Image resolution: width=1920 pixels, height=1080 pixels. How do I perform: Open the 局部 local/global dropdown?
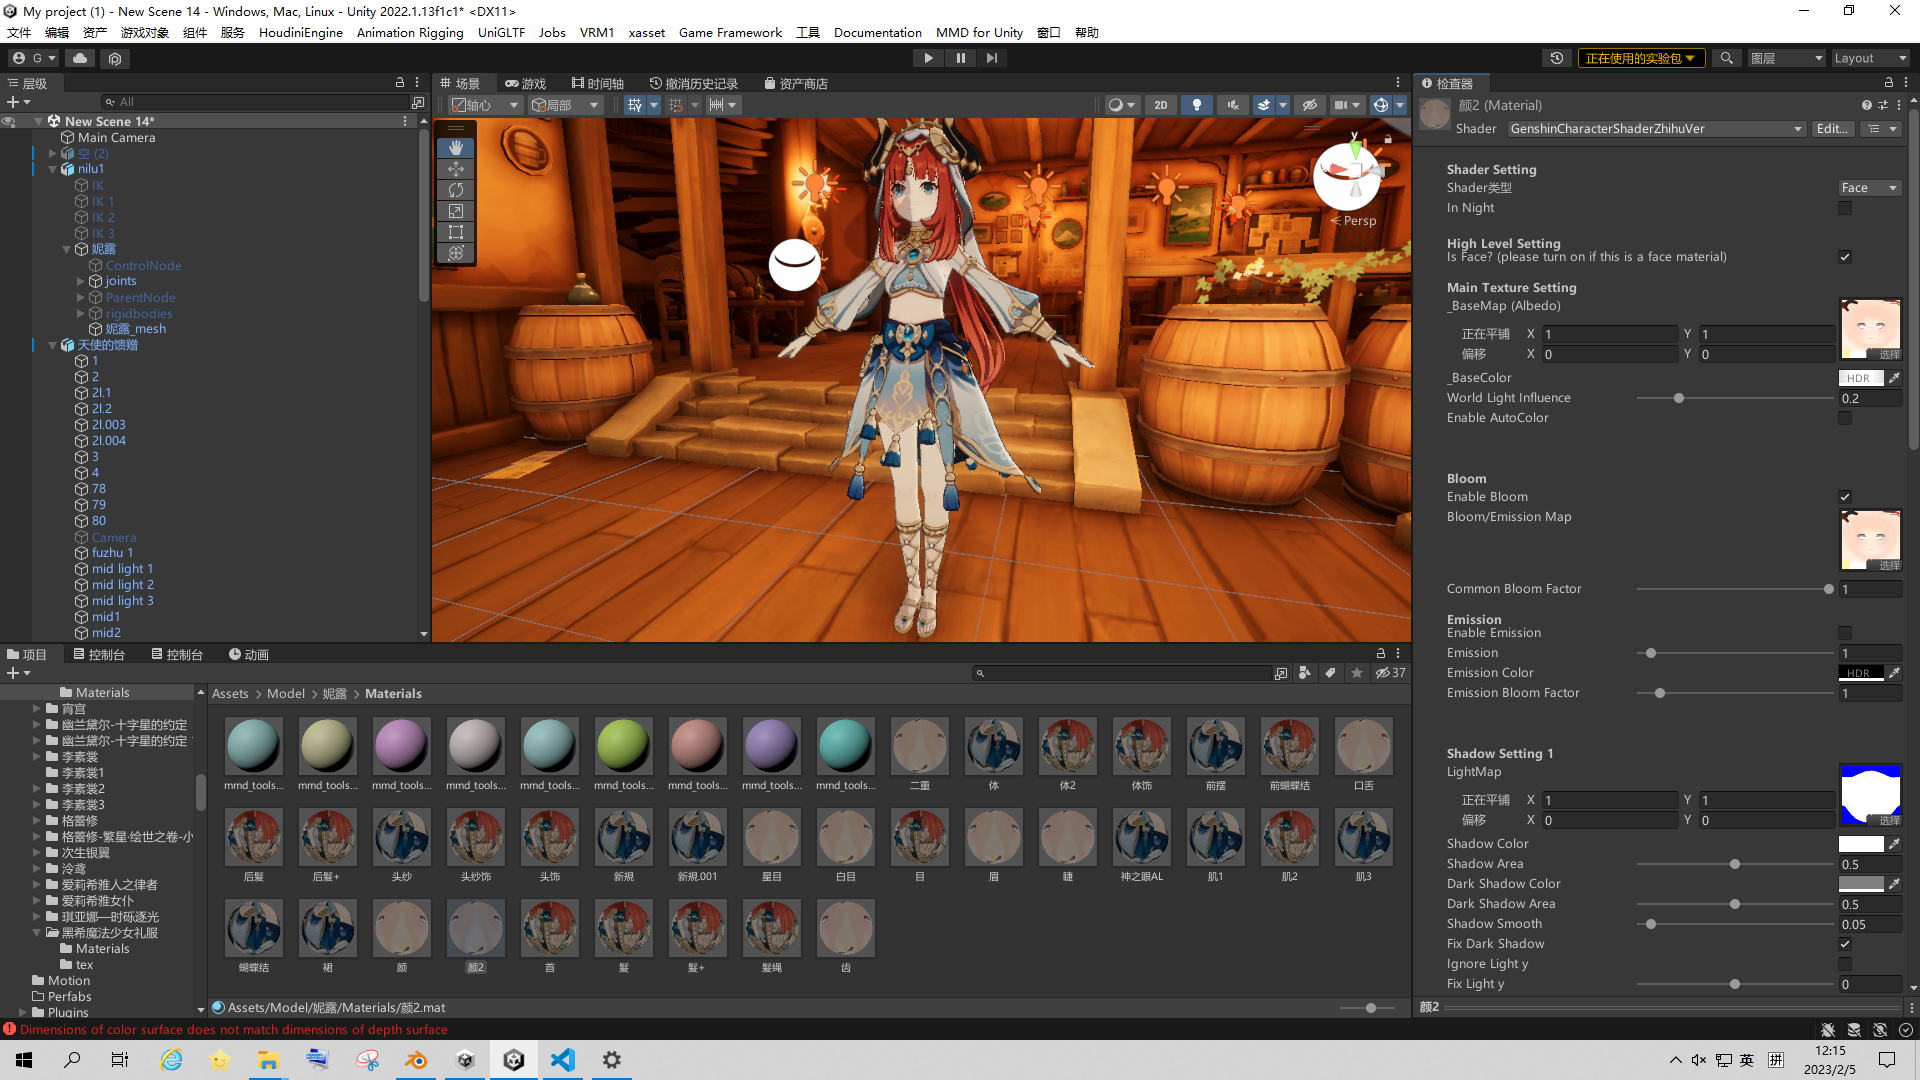tap(565, 105)
